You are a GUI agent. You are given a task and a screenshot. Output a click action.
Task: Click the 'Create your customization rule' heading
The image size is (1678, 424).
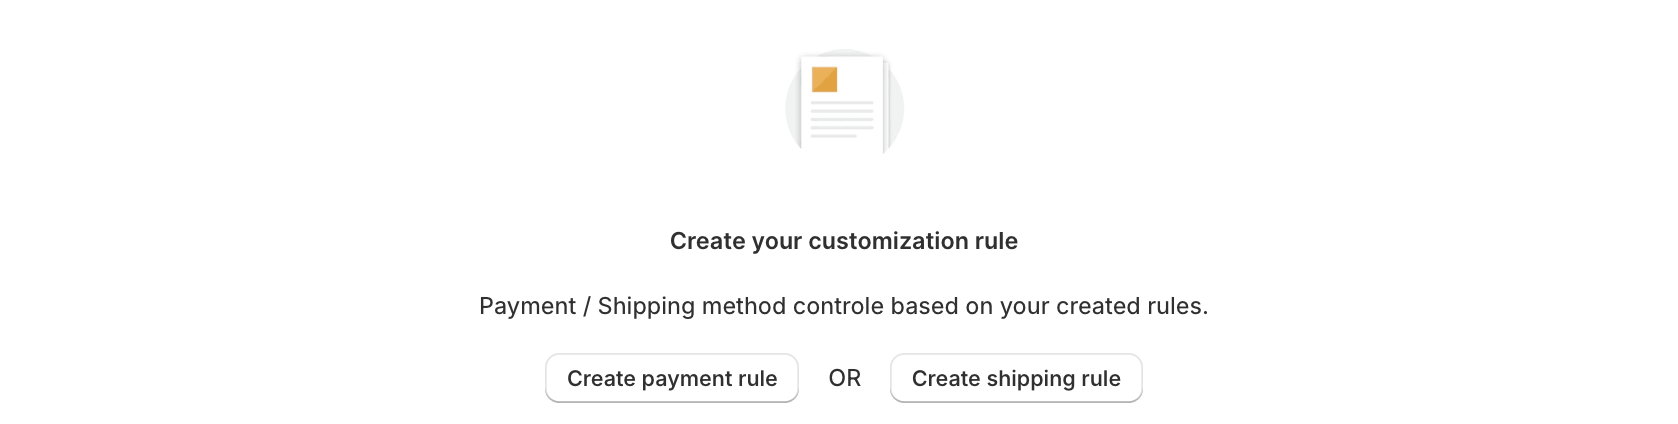(844, 241)
